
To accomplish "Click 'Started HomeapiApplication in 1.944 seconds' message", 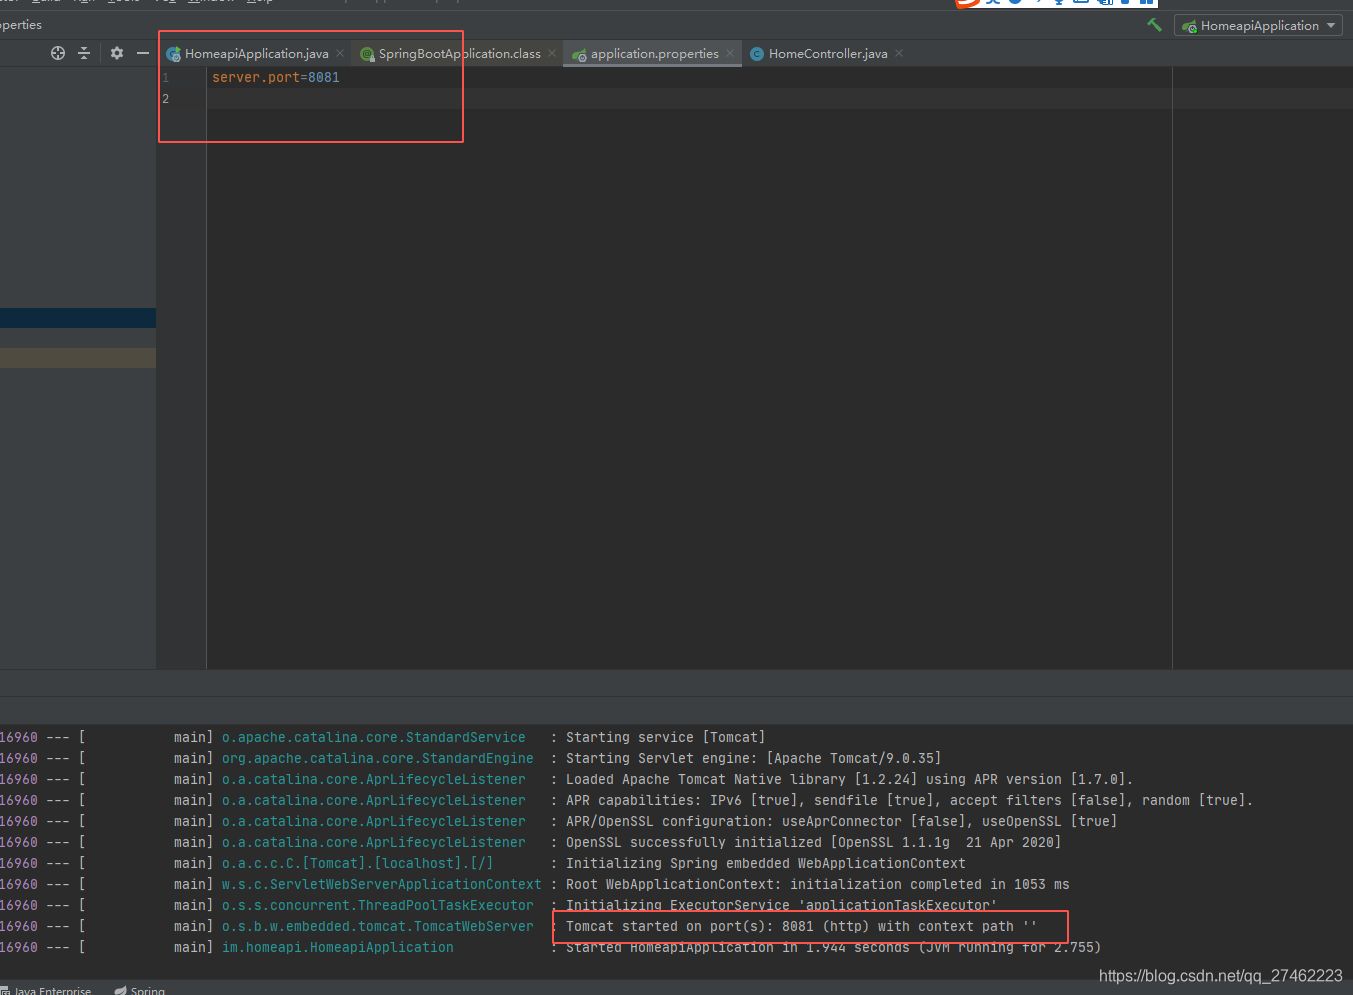I will pos(833,948).
